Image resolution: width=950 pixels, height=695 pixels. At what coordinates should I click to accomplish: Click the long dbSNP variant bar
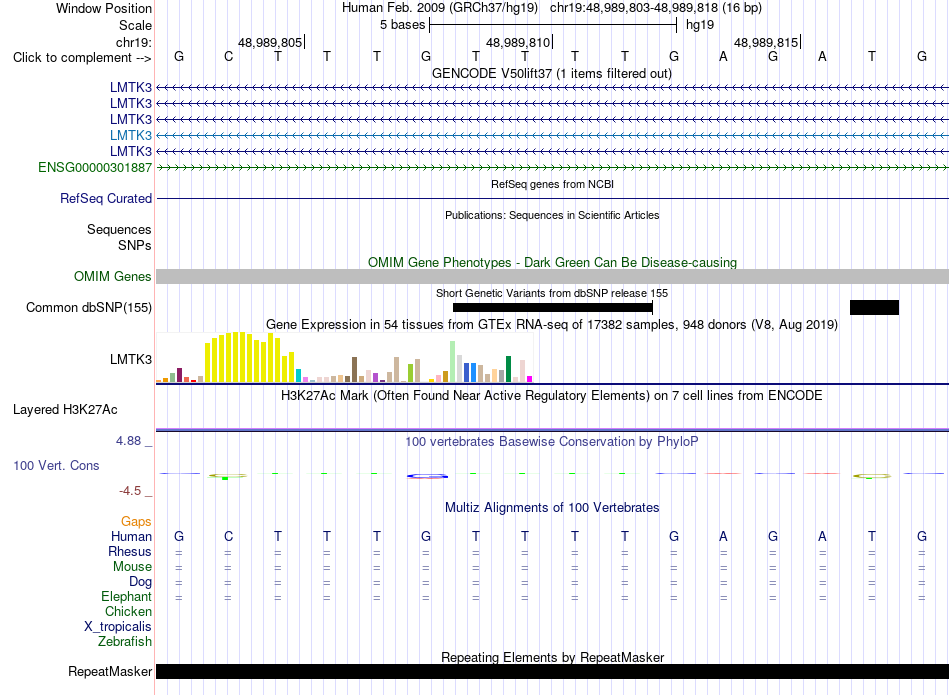(x=553, y=307)
